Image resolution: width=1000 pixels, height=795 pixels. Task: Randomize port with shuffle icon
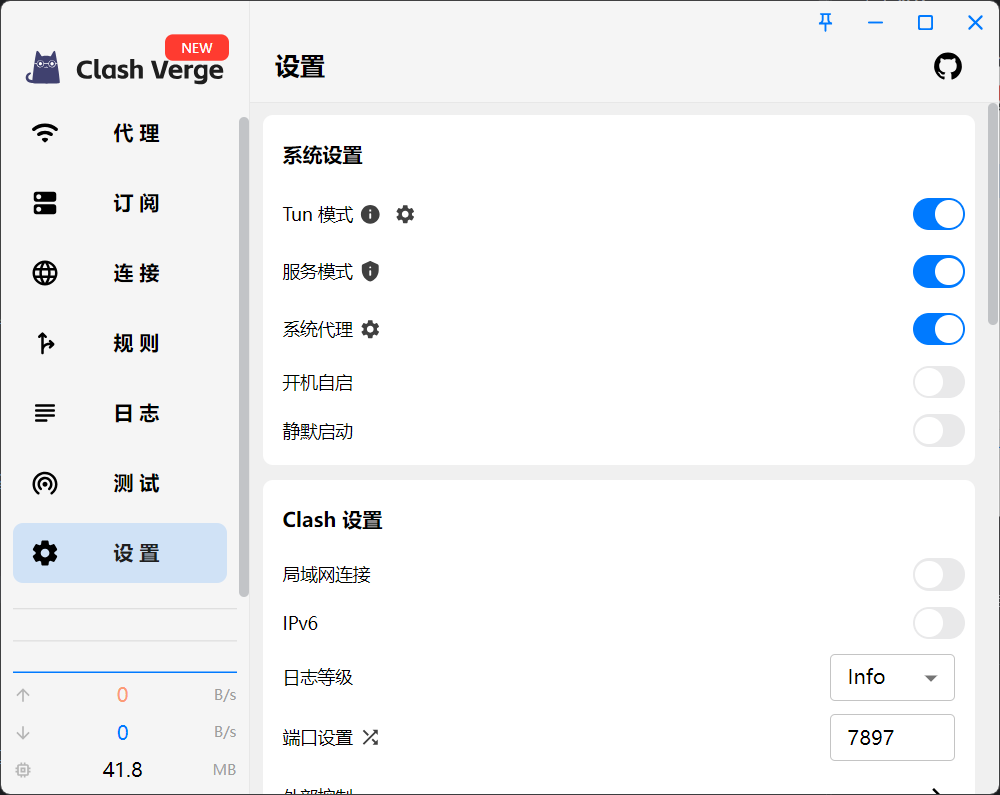[x=371, y=738]
